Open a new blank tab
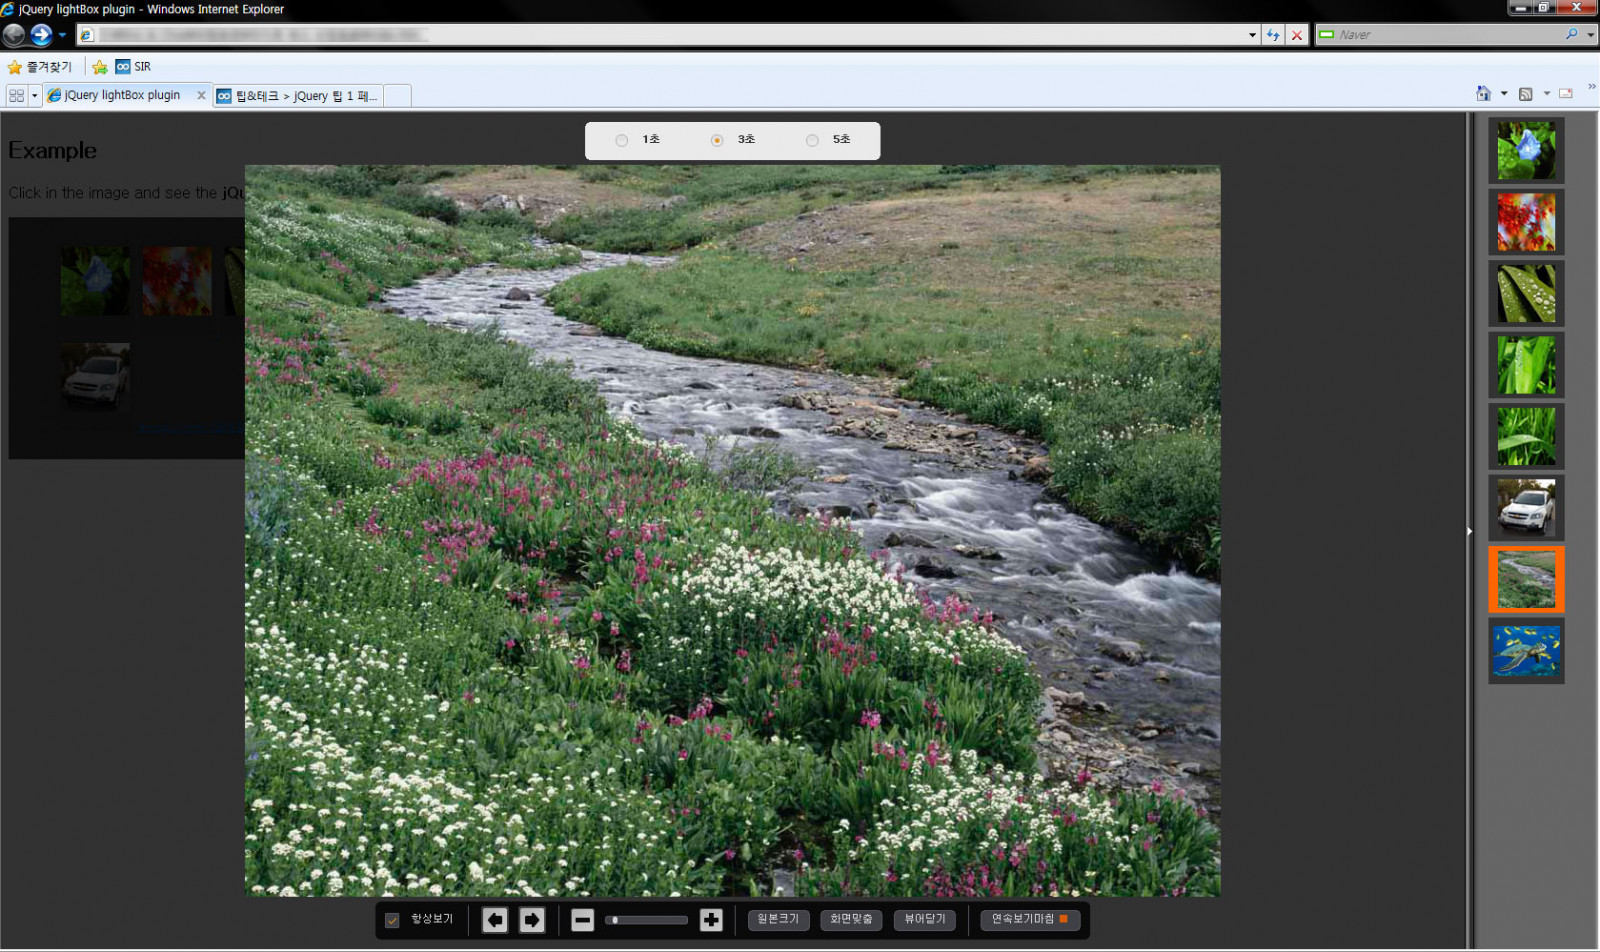Image resolution: width=1600 pixels, height=952 pixels. point(397,96)
